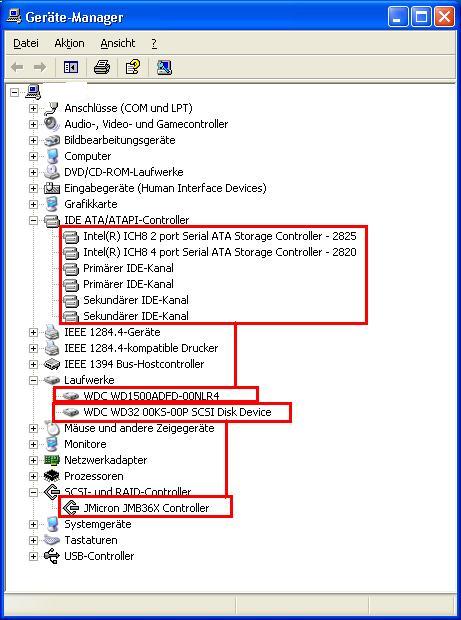
Task: Expand the Anschlüsse (COM und LPT) node
Action: click(33, 108)
